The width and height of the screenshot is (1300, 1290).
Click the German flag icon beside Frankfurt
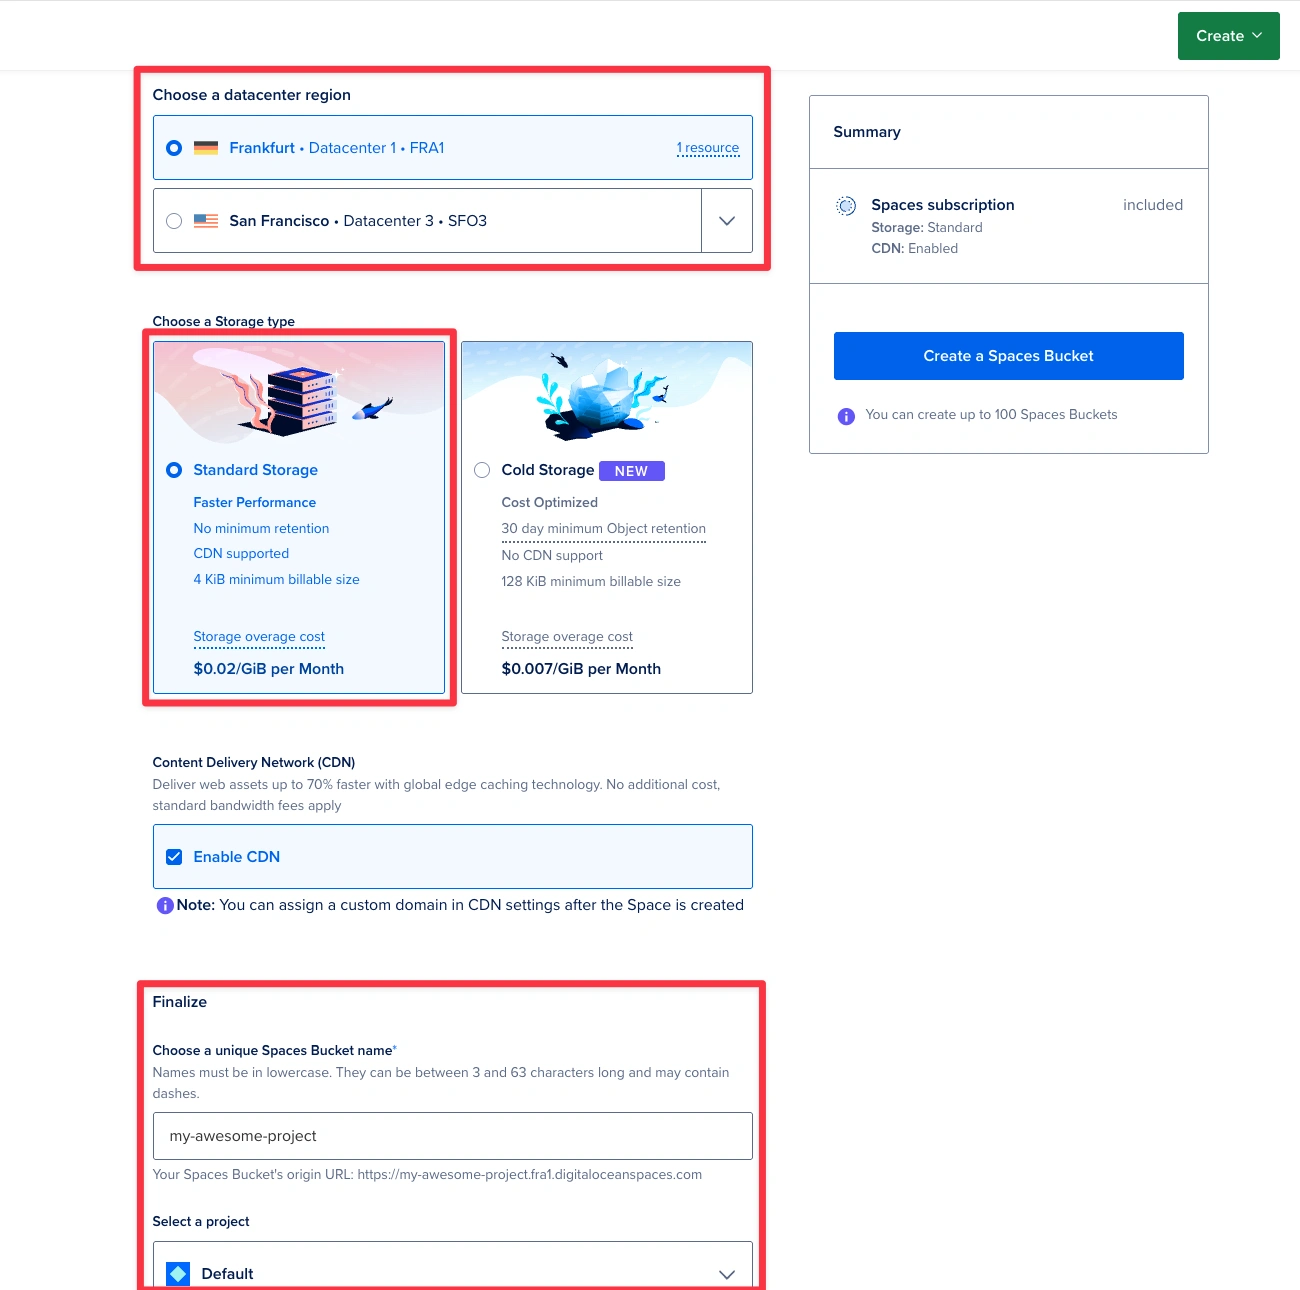pos(206,148)
